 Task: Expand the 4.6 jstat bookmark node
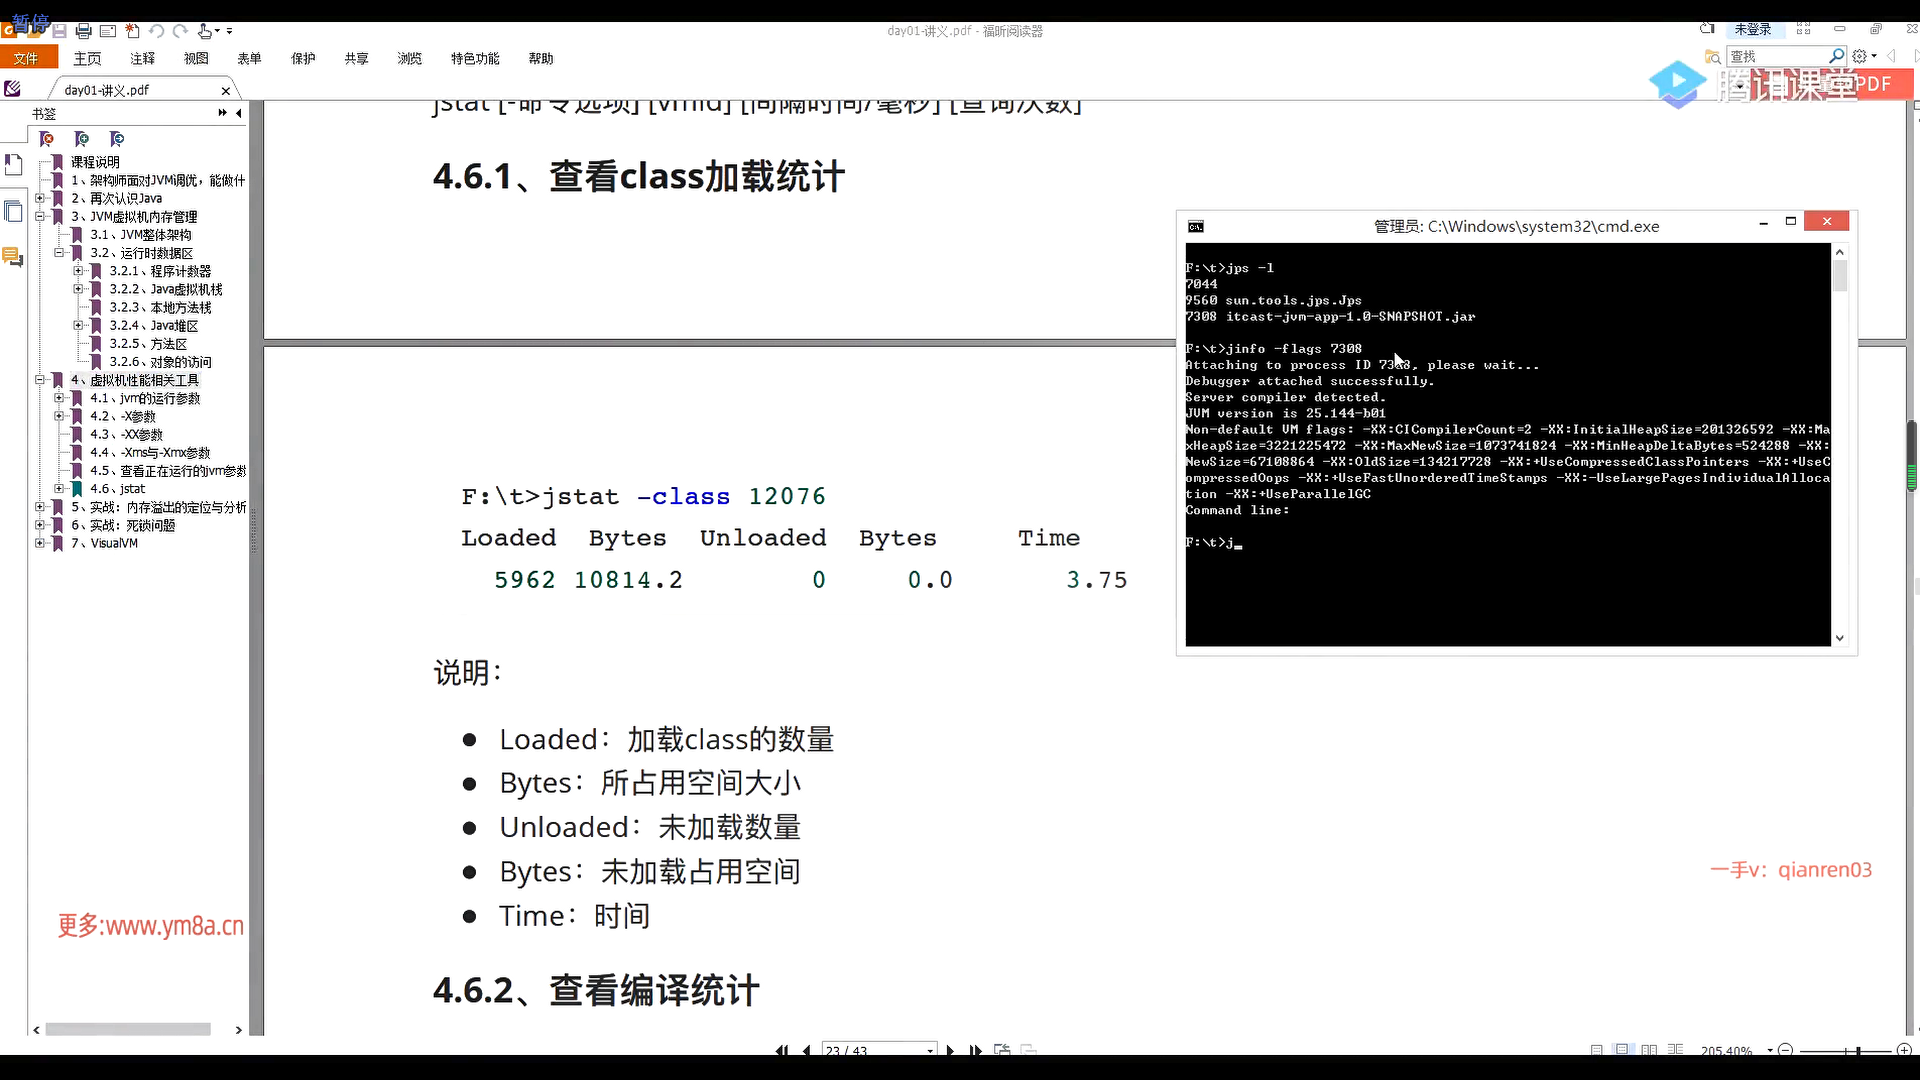[x=59, y=488]
